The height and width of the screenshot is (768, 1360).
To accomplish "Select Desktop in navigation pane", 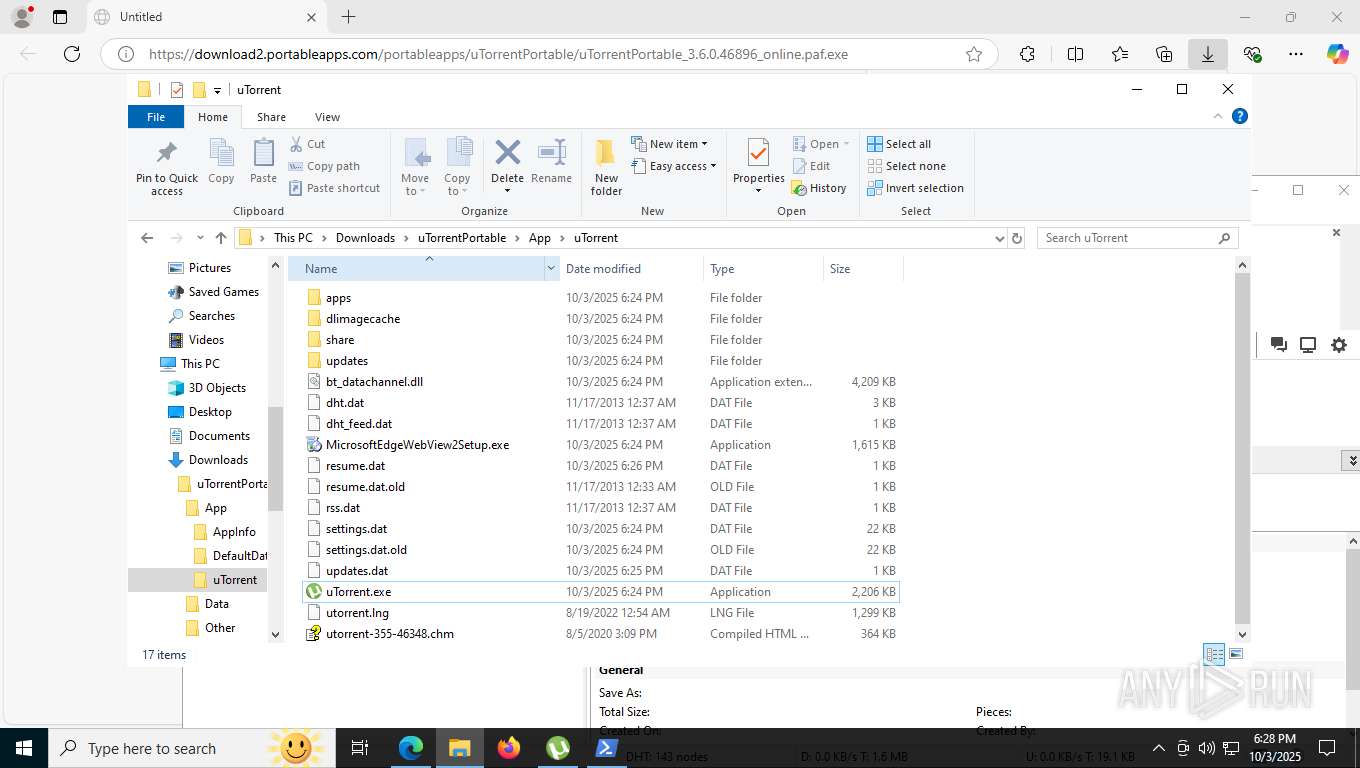I will click(x=209, y=412).
